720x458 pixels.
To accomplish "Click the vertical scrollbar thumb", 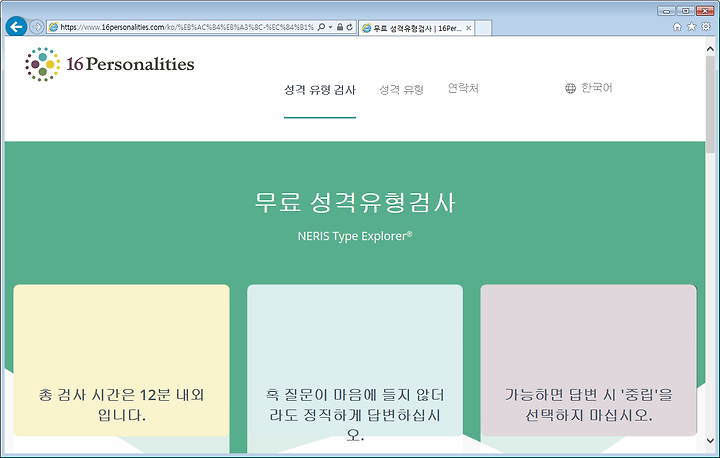I will coord(710,104).
